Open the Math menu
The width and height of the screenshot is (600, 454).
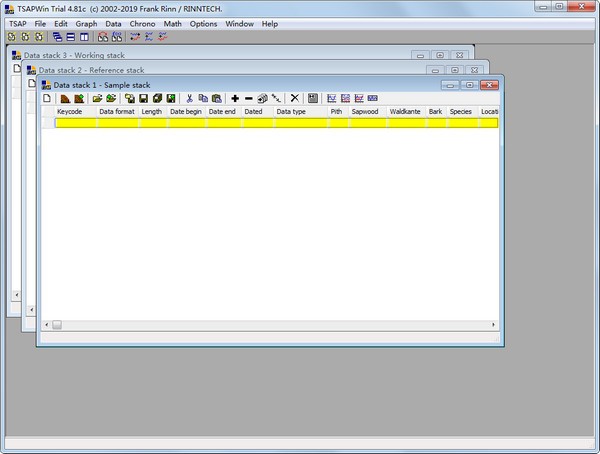pyautogui.click(x=173, y=23)
